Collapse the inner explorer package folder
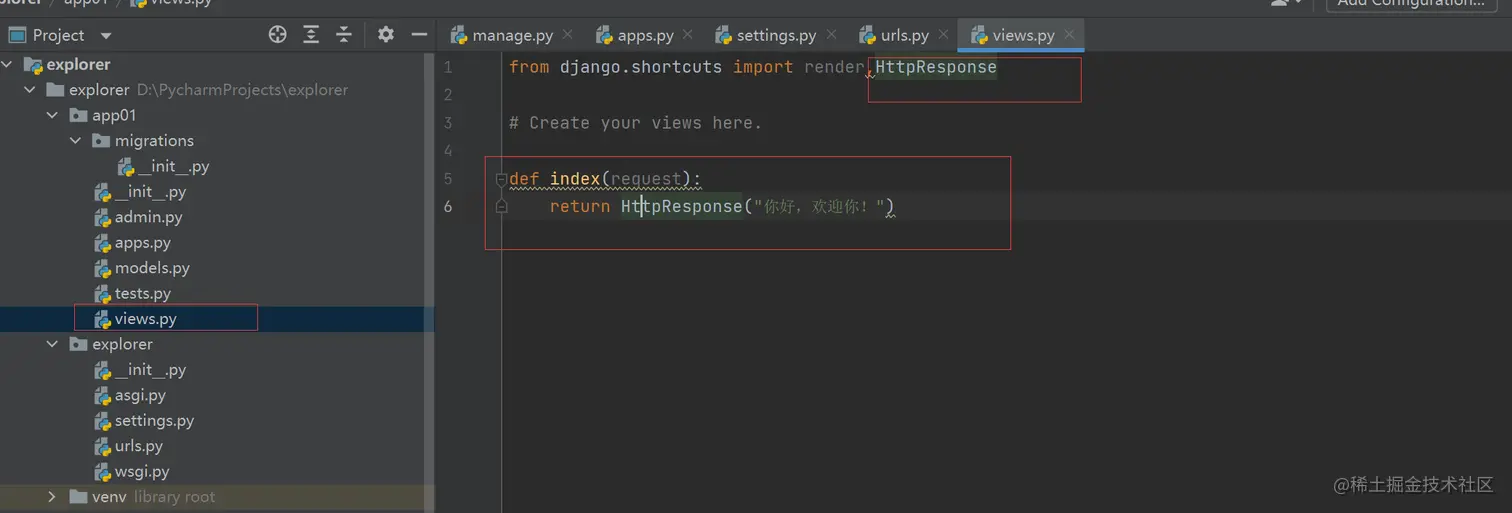Image resolution: width=1512 pixels, height=513 pixels. tap(53, 344)
